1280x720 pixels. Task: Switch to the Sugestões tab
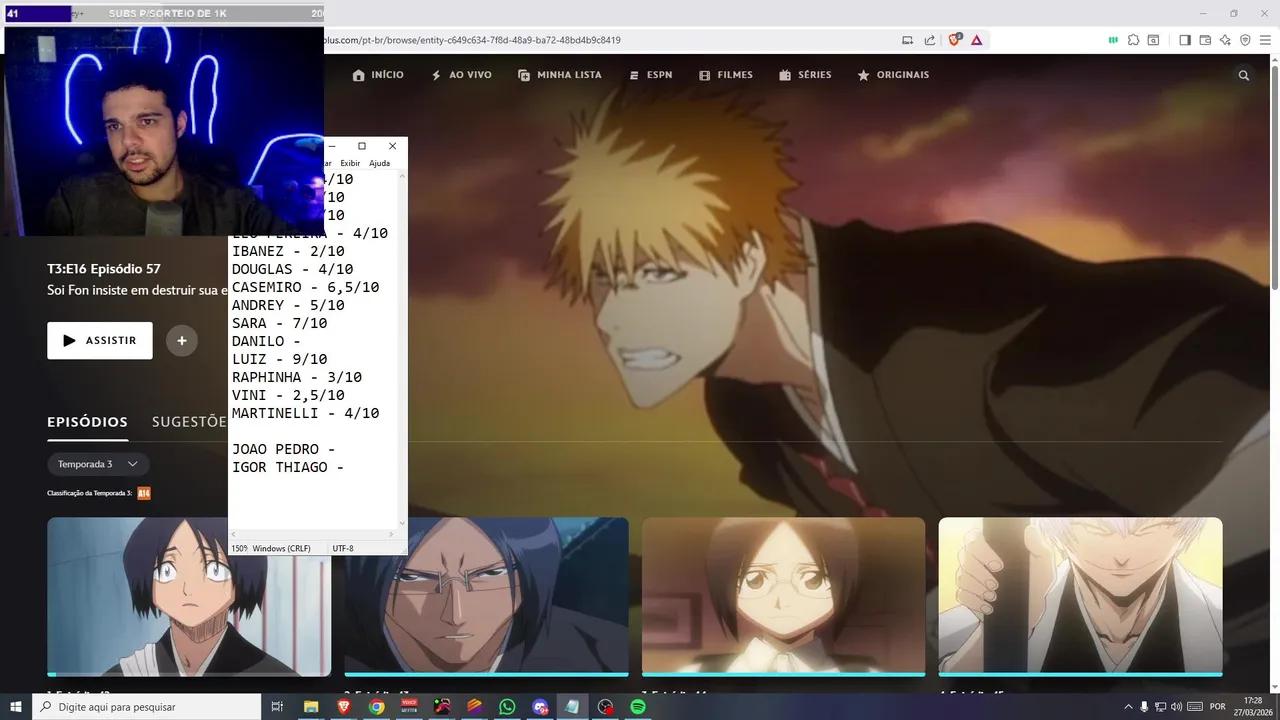pyautogui.click(x=189, y=422)
